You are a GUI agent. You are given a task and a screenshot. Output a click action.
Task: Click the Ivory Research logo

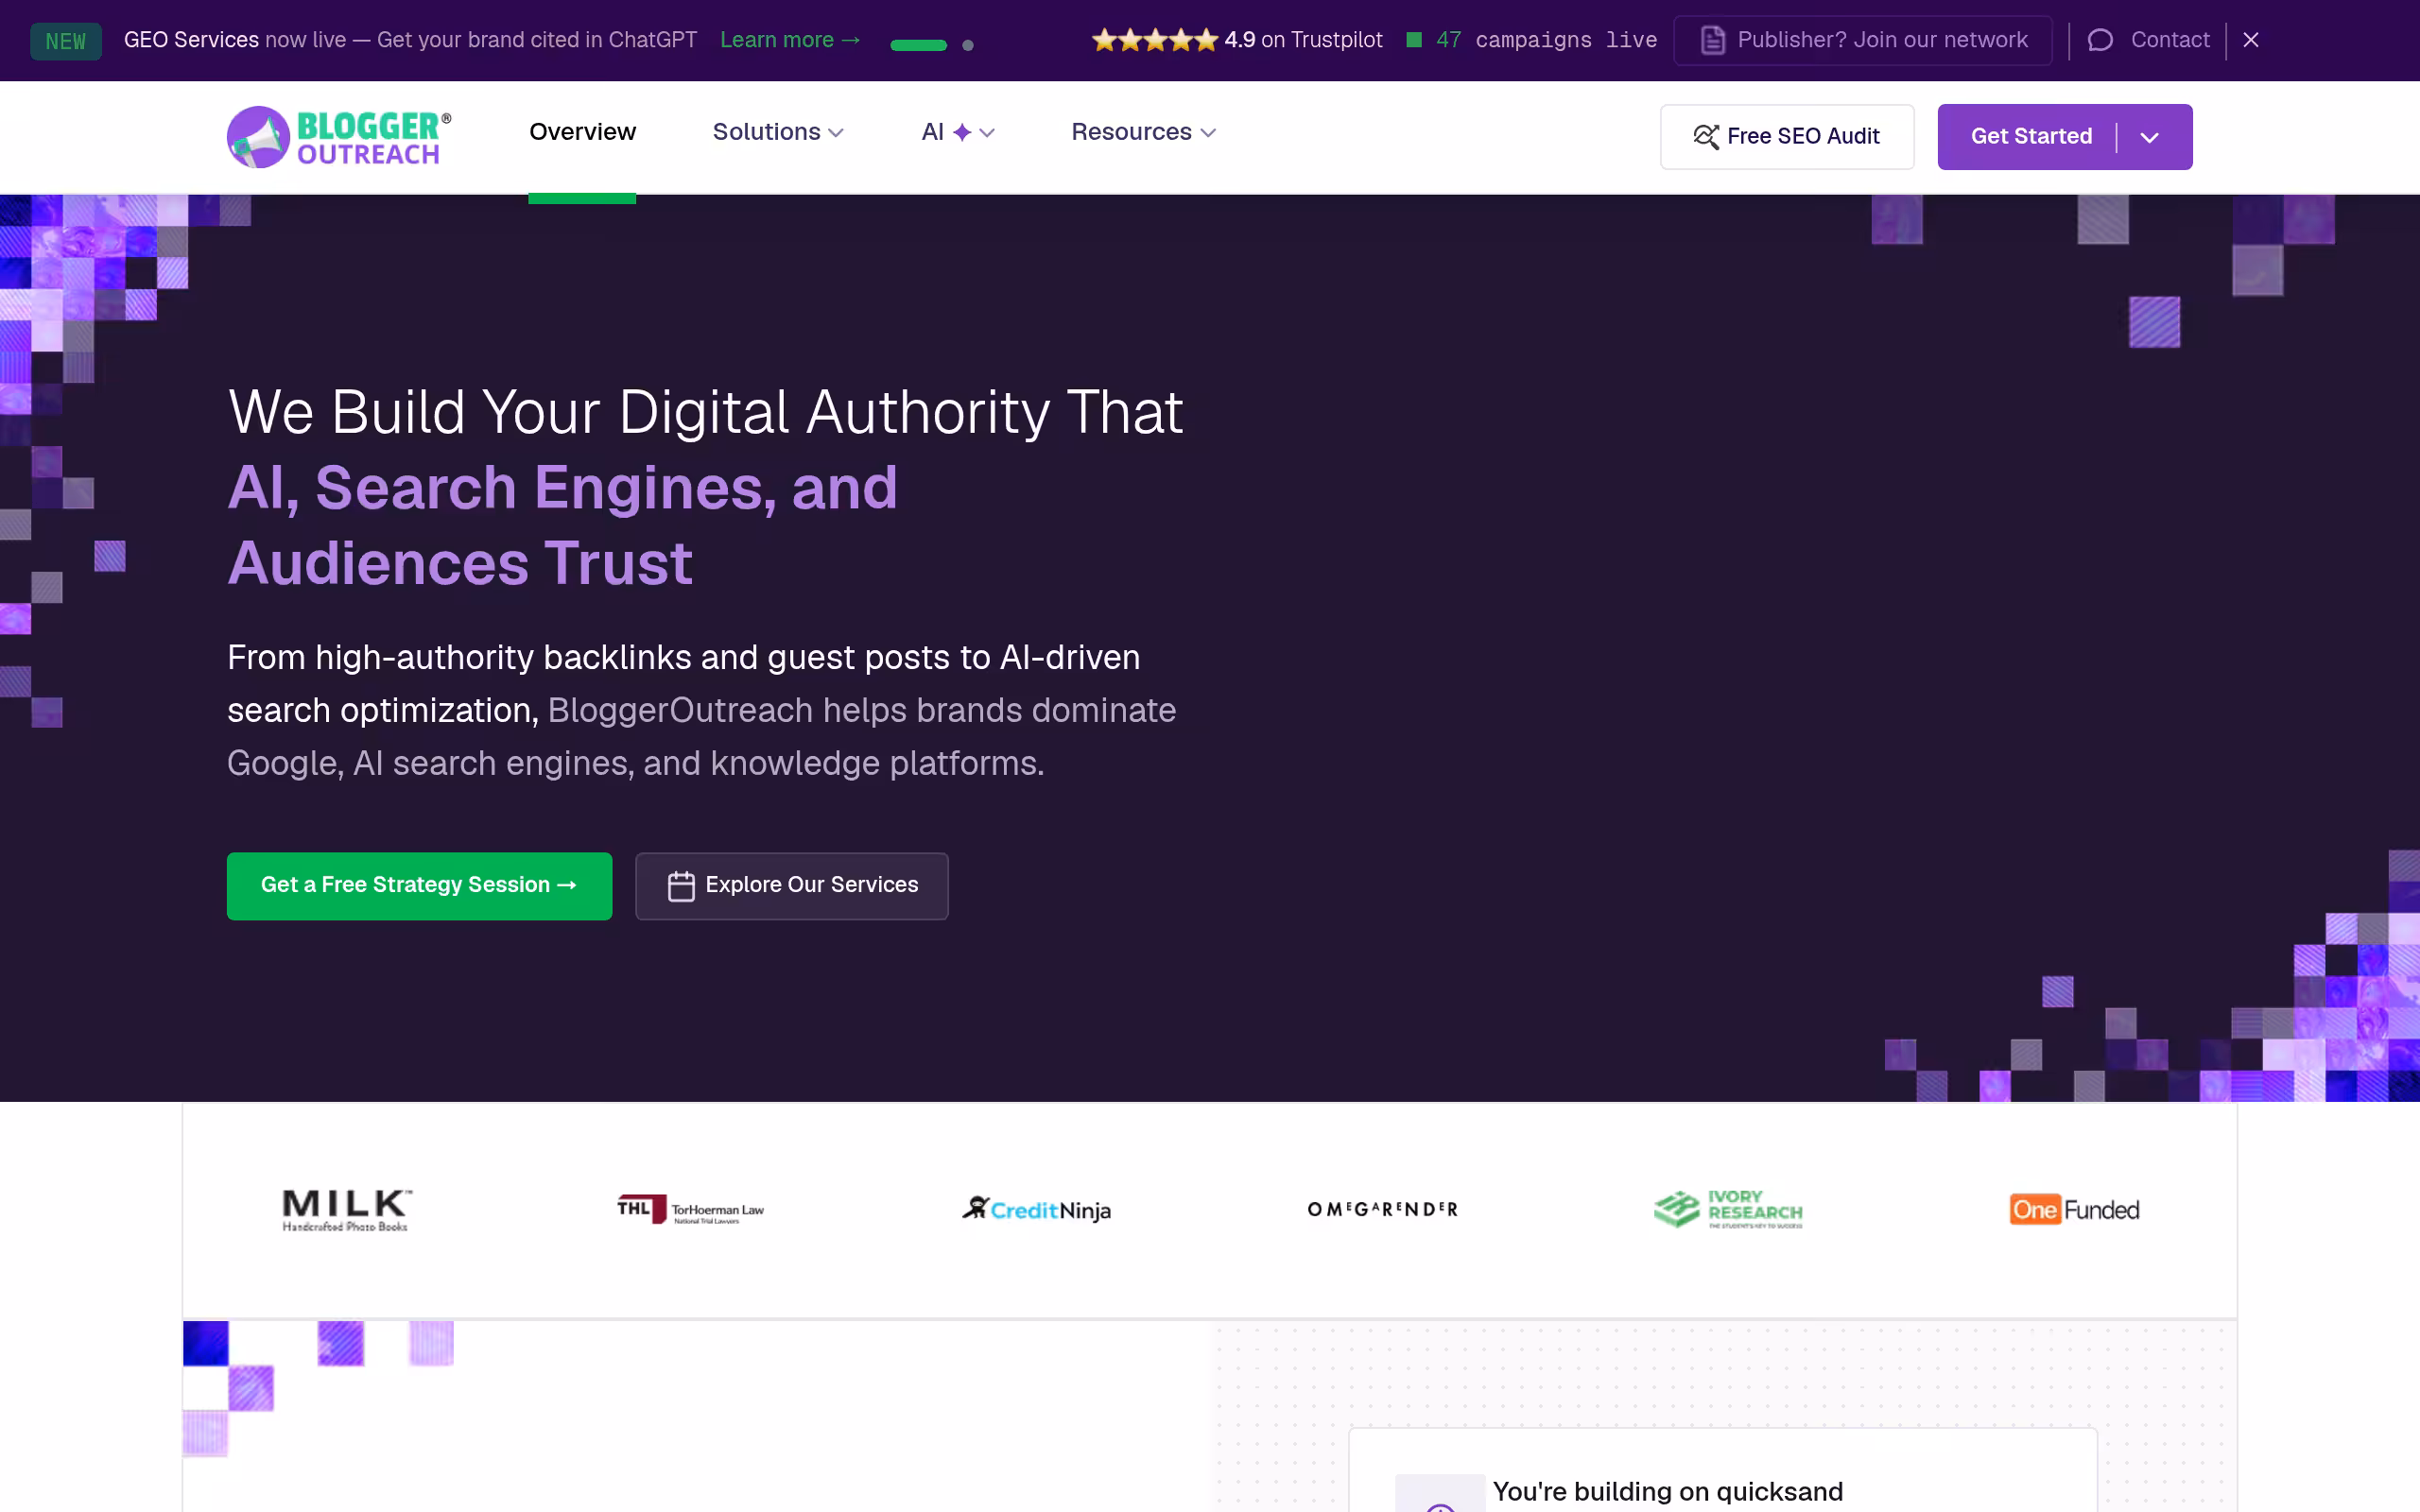pos(1727,1210)
